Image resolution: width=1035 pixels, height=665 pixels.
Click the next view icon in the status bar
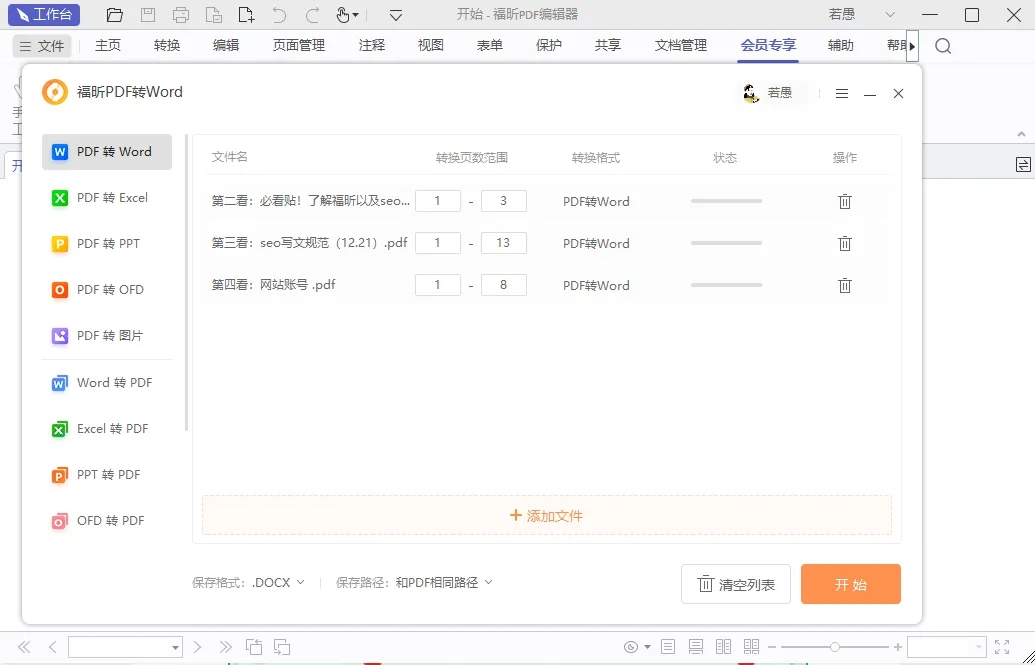point(282,647)
